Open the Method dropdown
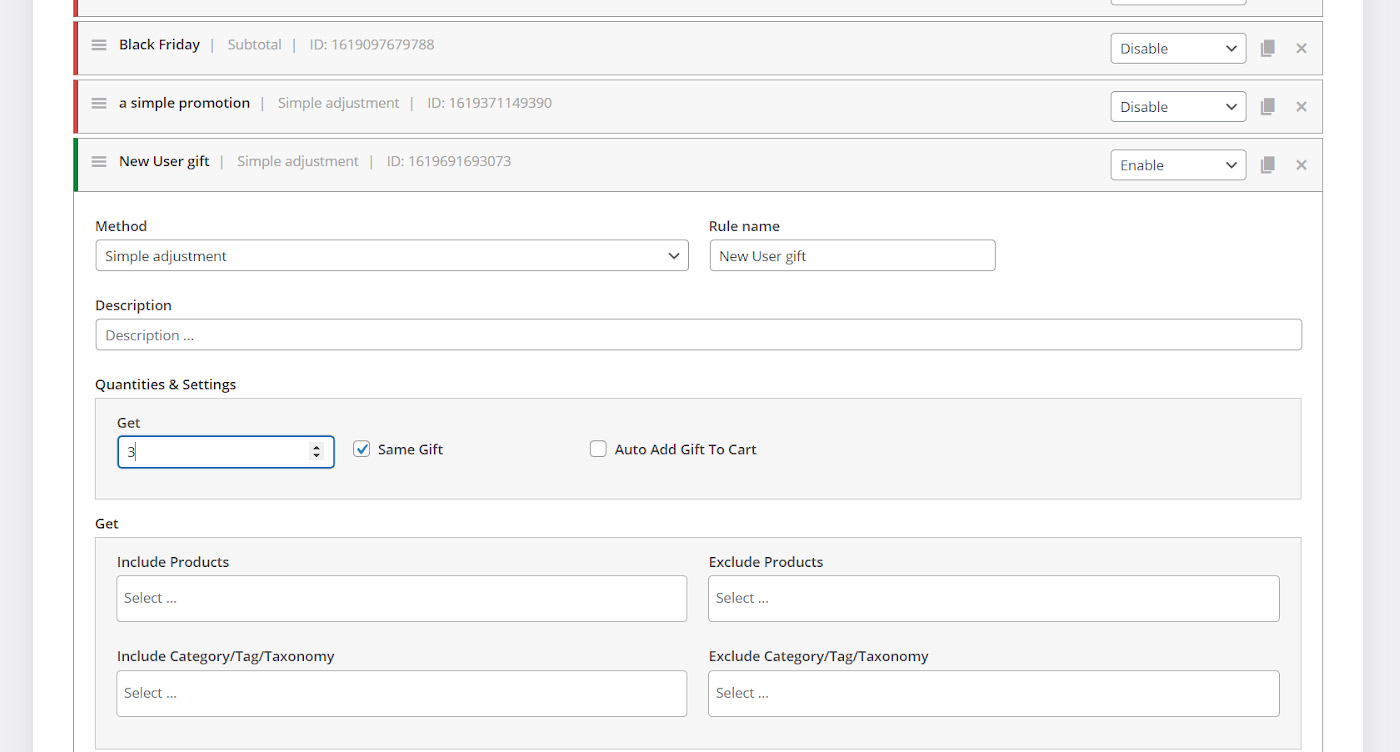 [x=391, y=256]
